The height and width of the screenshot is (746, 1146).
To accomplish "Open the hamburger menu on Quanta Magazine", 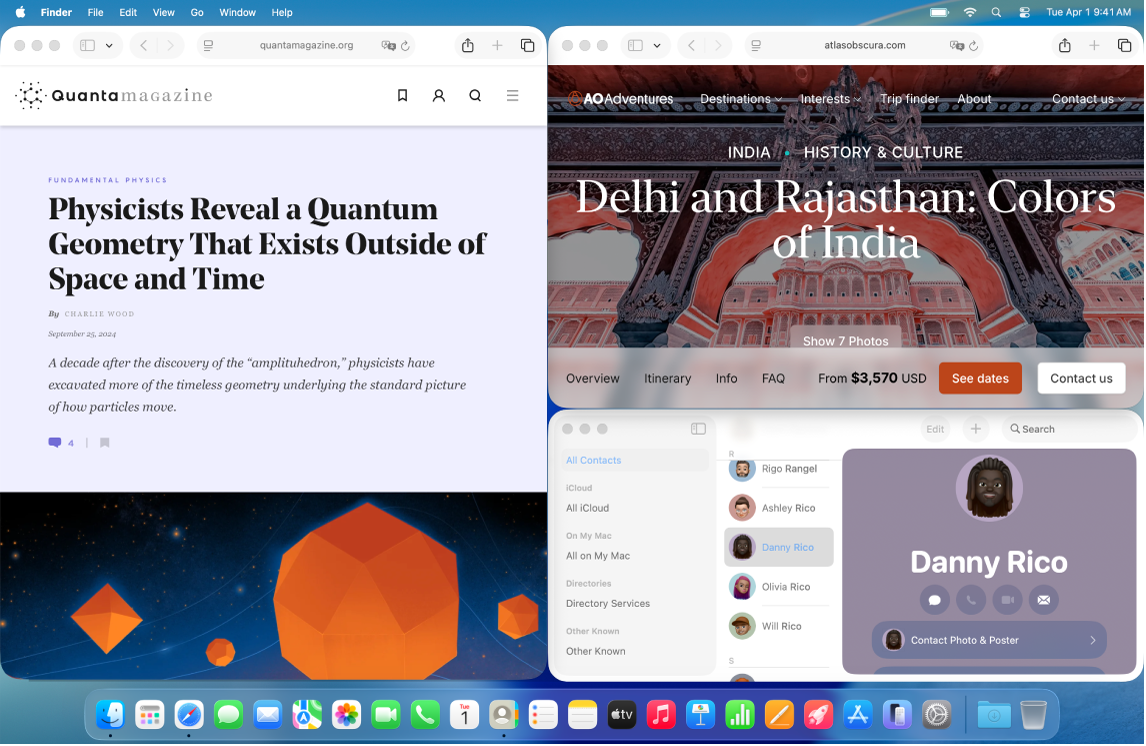I will 512,95.
